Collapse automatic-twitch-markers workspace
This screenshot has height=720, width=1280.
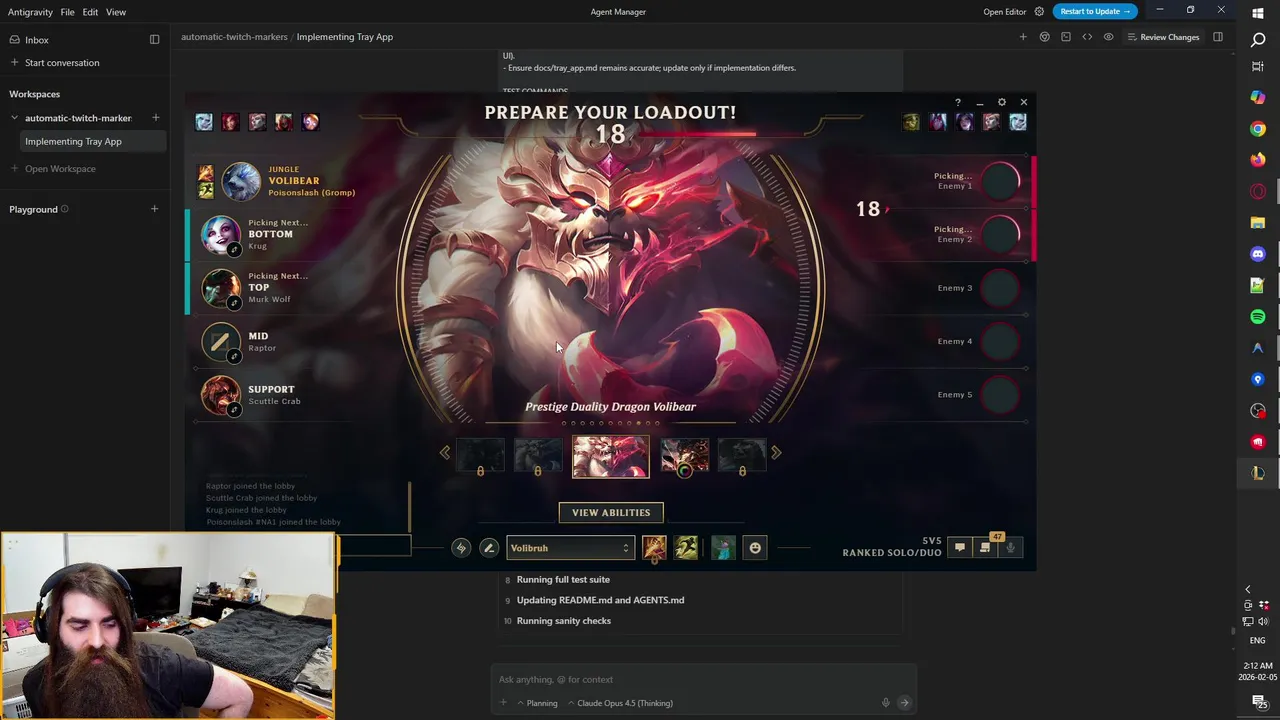click(x=15, y=118)
